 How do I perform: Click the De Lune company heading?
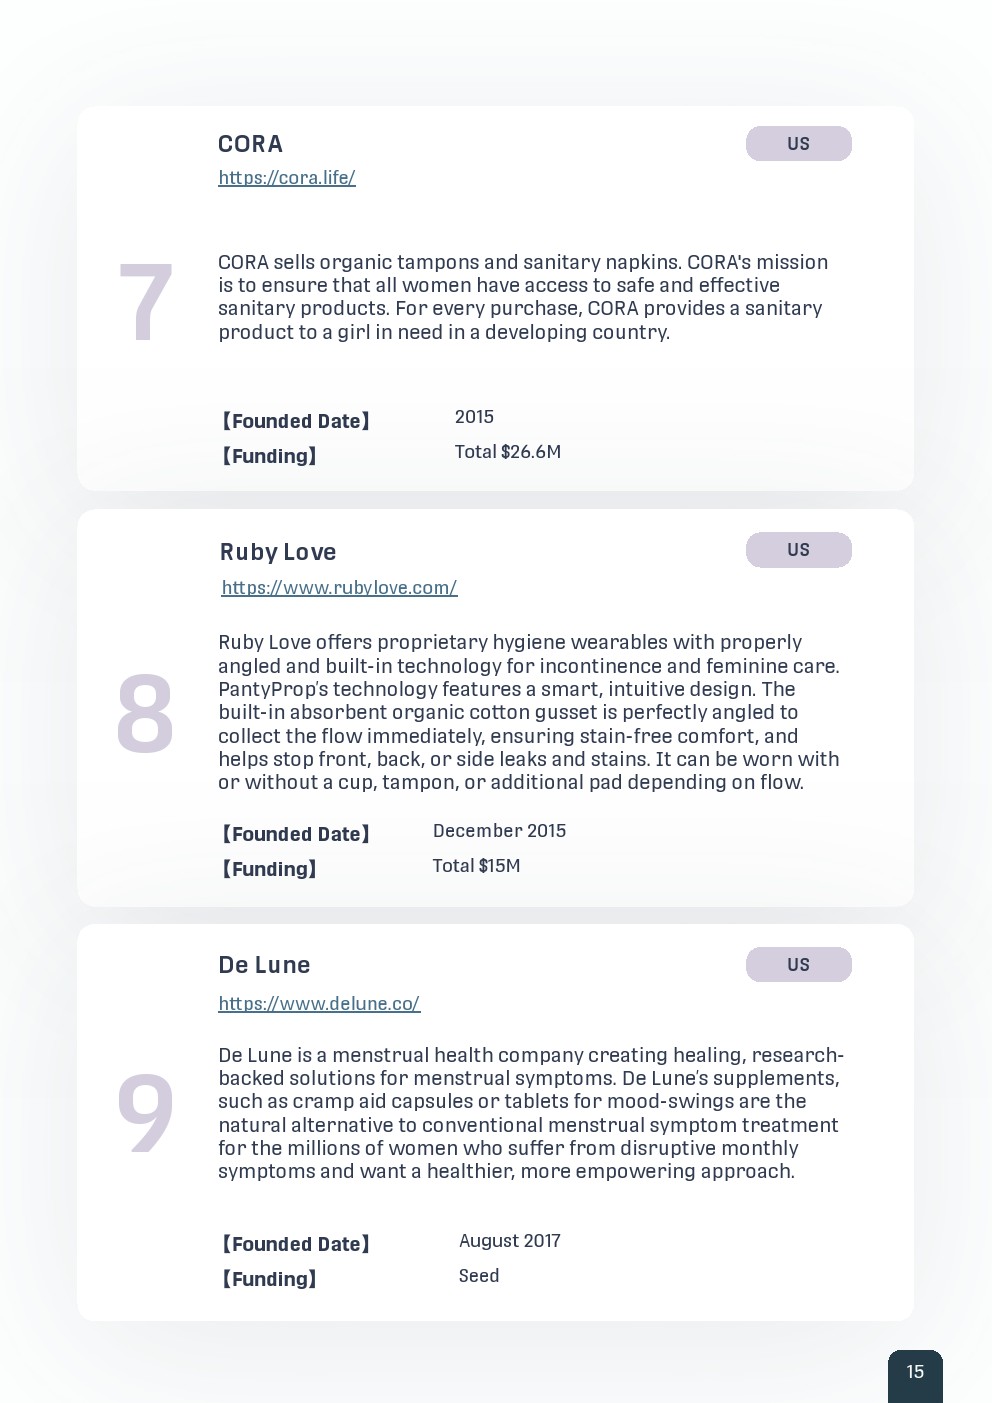(264, 965)
